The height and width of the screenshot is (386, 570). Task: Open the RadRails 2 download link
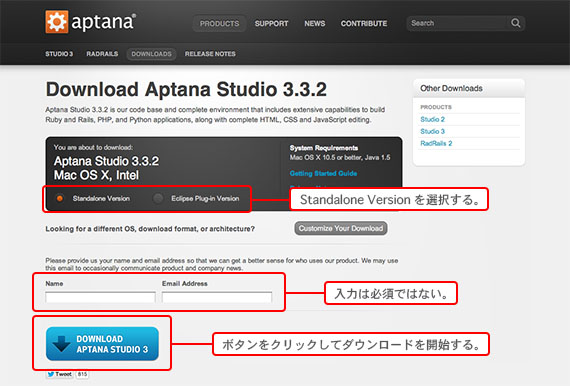(436, 143)
